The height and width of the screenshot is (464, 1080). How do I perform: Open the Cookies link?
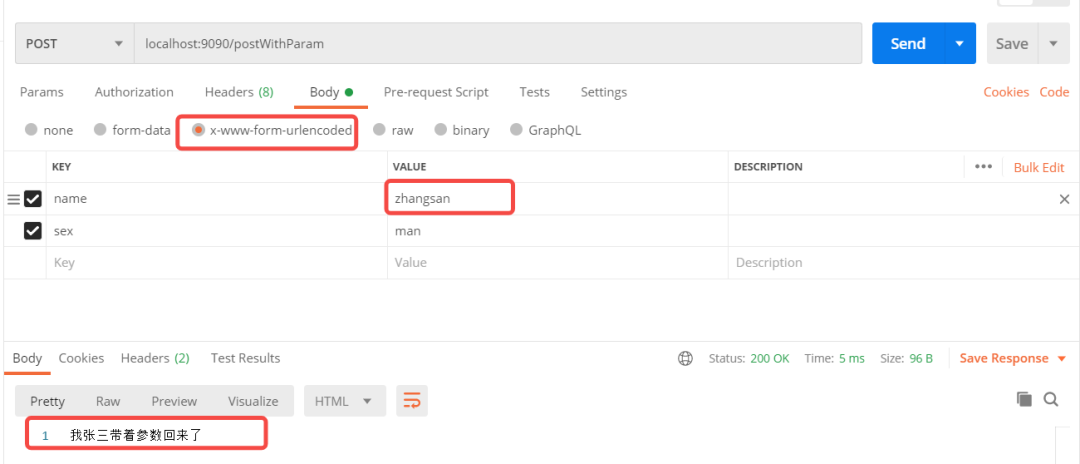(x=1006, y=92)
